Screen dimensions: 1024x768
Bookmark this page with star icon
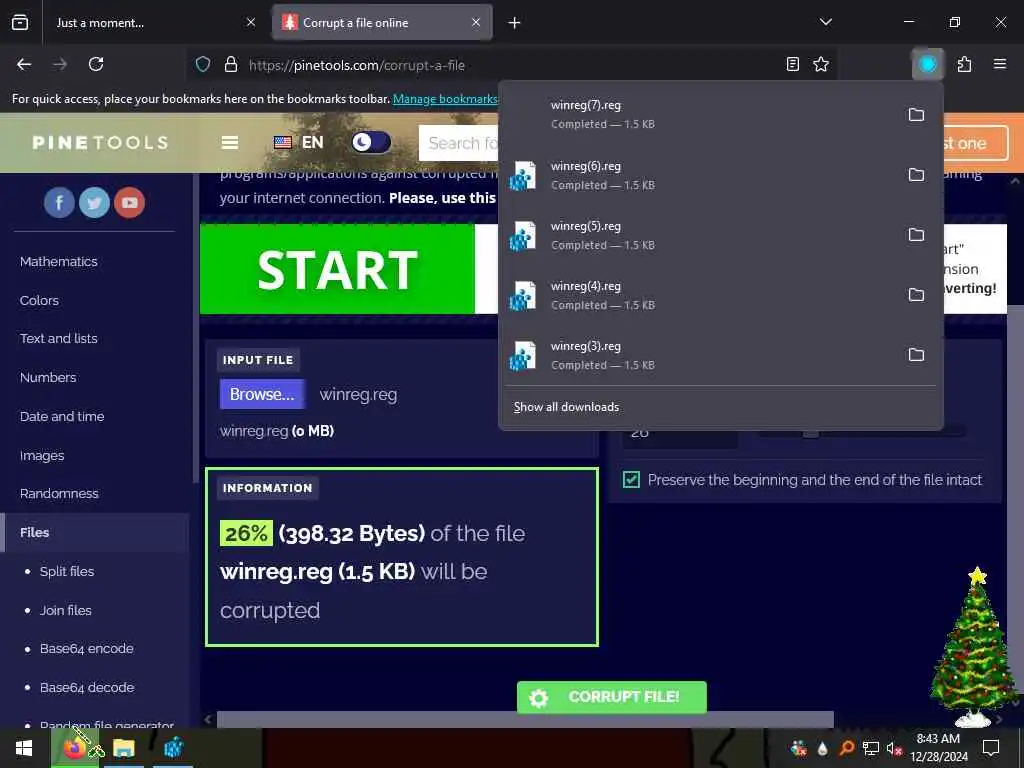pyautogui.click(x=821, y=64)
